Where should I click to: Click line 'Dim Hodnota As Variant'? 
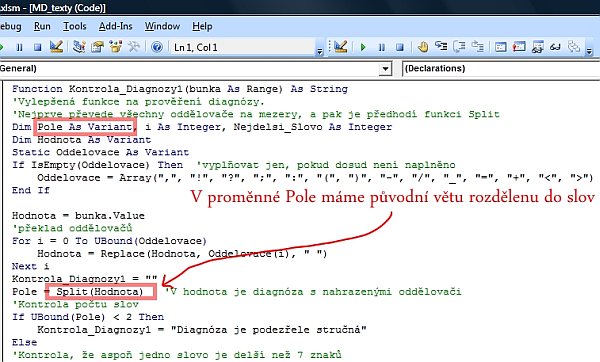pyautogui.click(x=82, y=140)
